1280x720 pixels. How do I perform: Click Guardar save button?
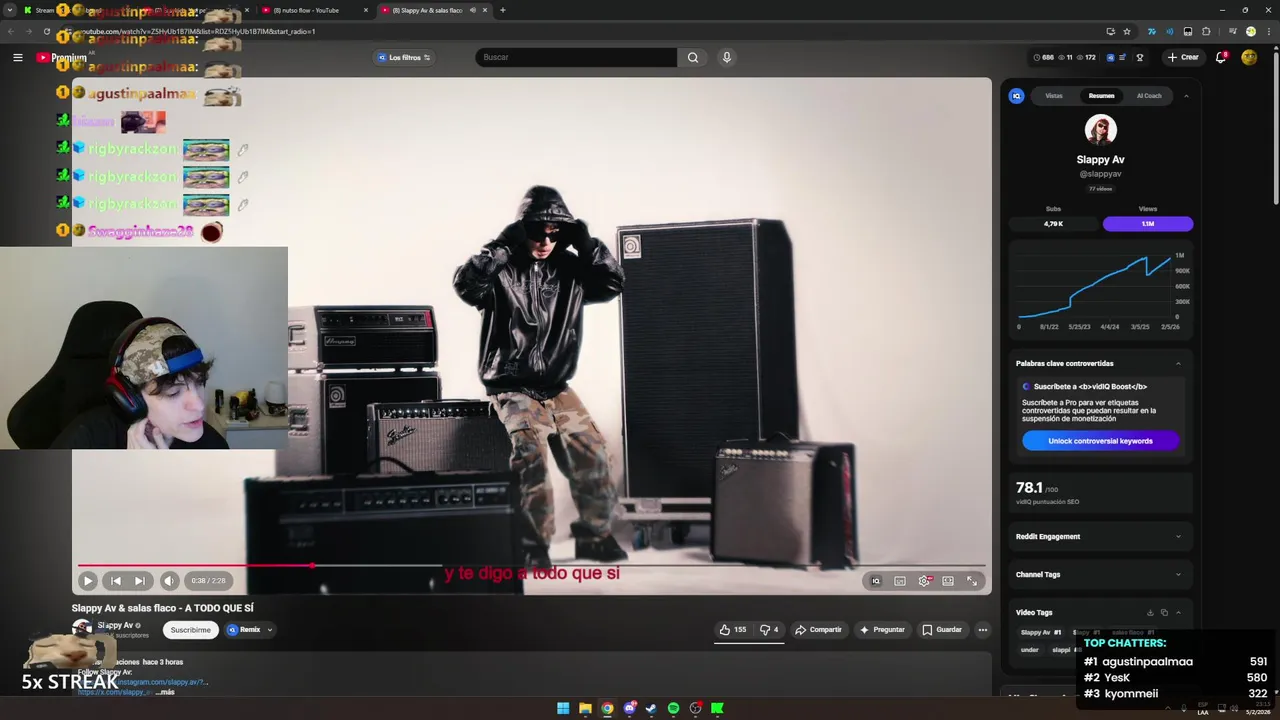[x=942, y=630]
